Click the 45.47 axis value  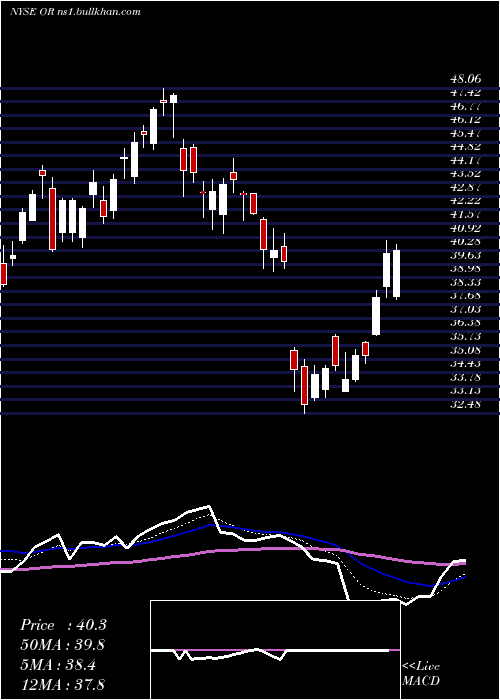pos(464,133)
